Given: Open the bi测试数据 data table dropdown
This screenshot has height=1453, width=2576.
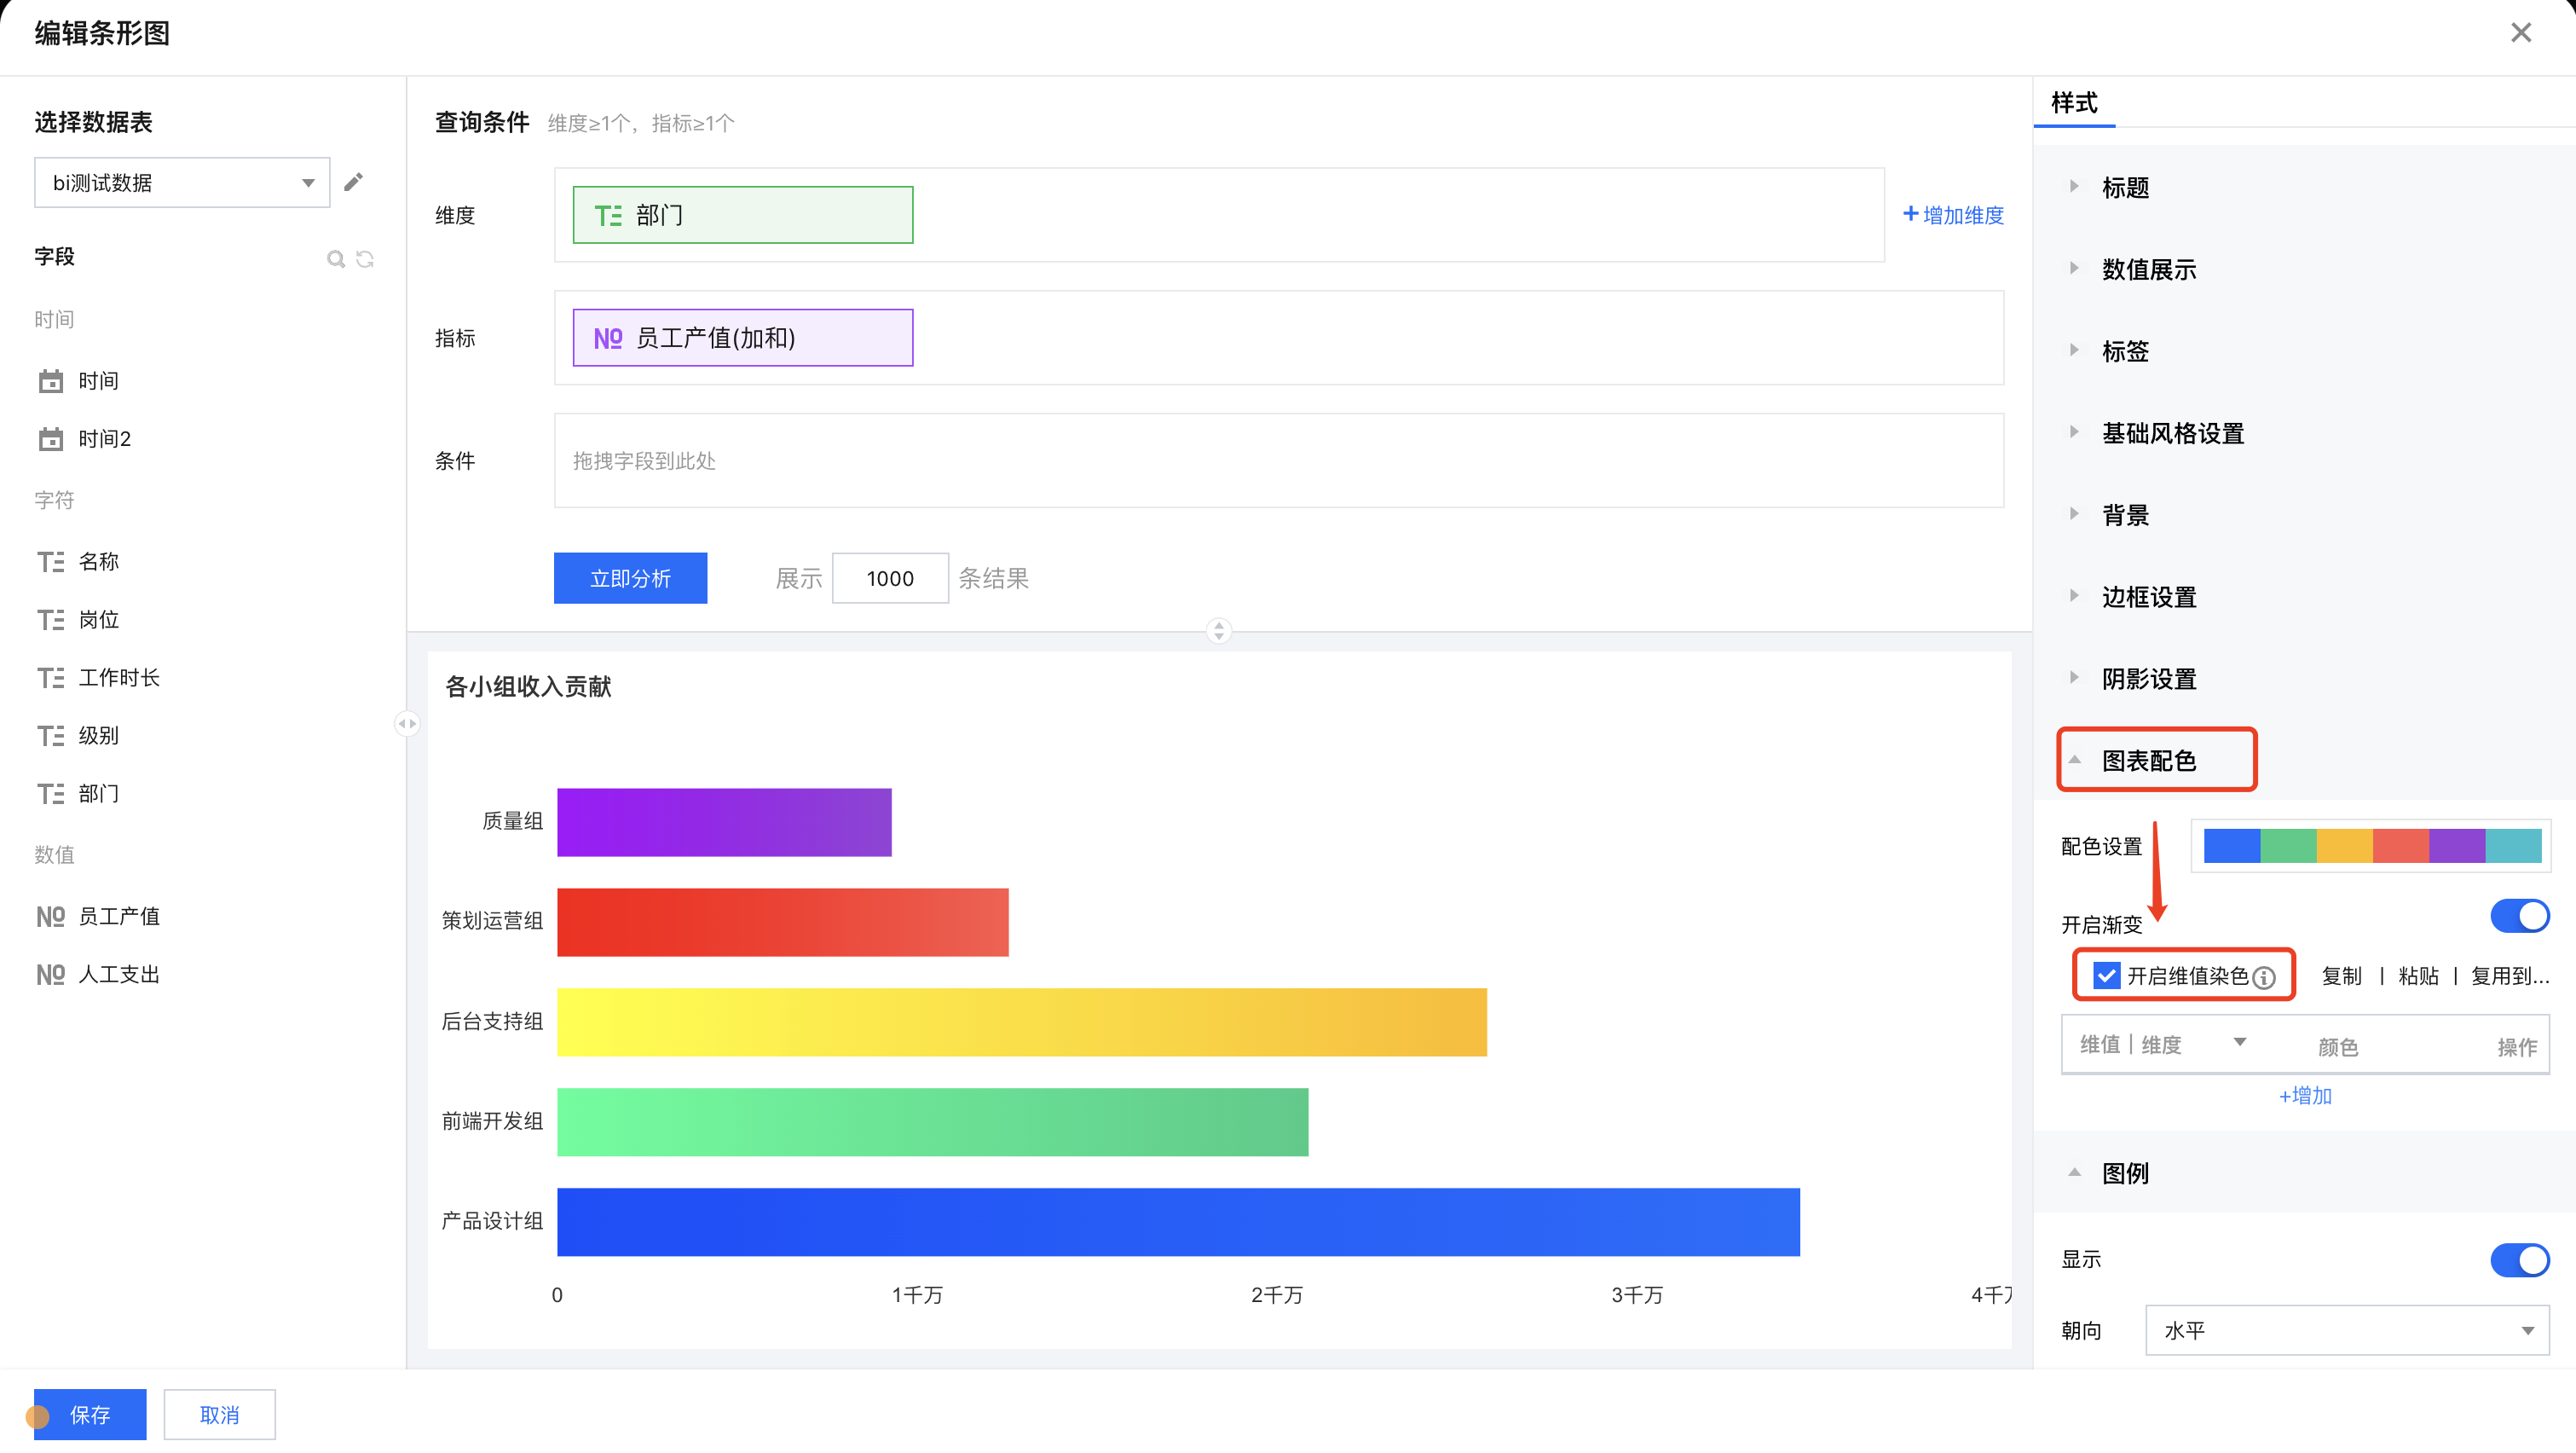Looking at the screenshot, I should (182, 182).
